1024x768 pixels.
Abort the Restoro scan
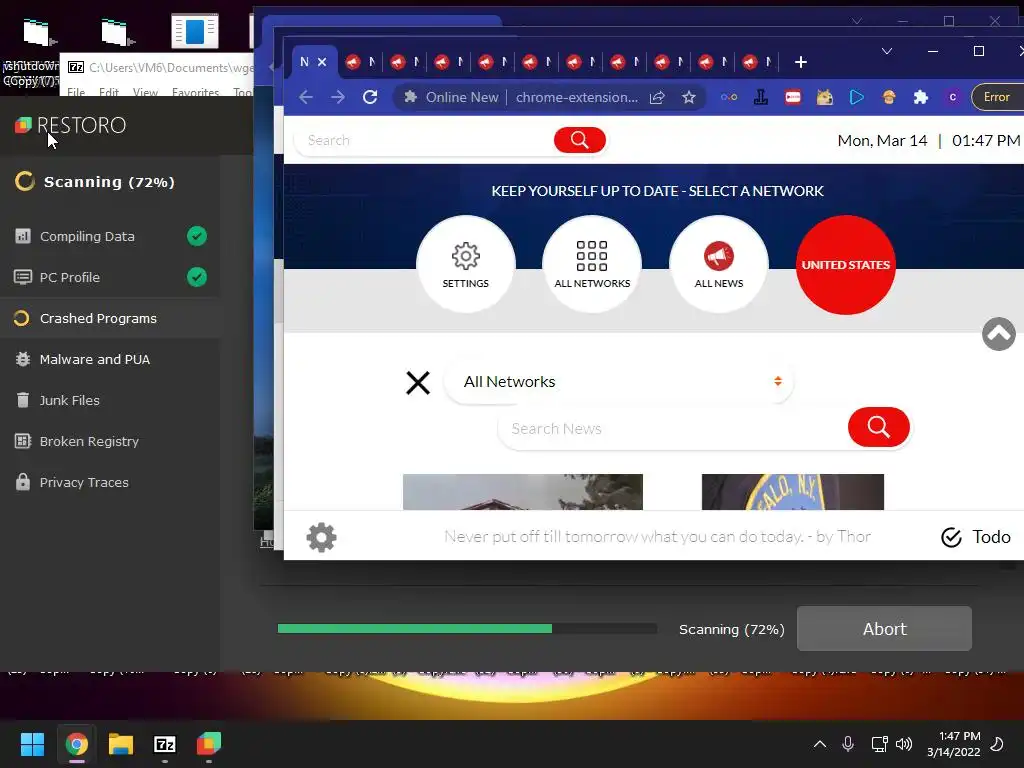[x=884, y=628]
